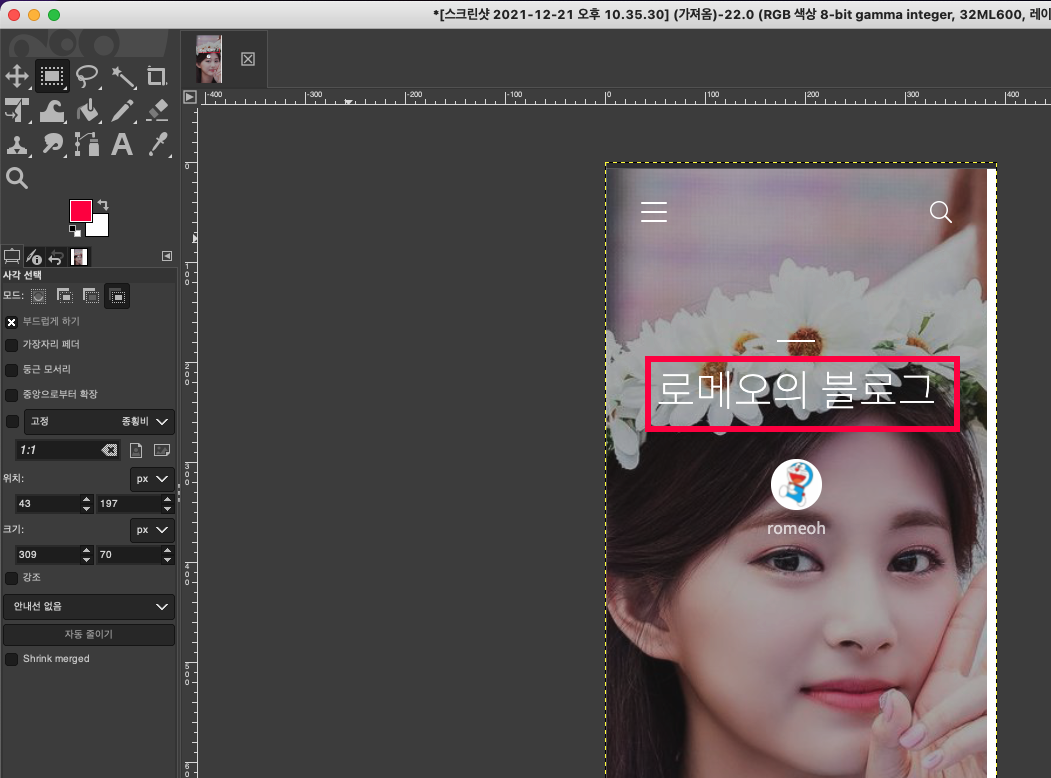Open the Device Status tab
The image size is (1051, 778).
click(x=34, y=257)
